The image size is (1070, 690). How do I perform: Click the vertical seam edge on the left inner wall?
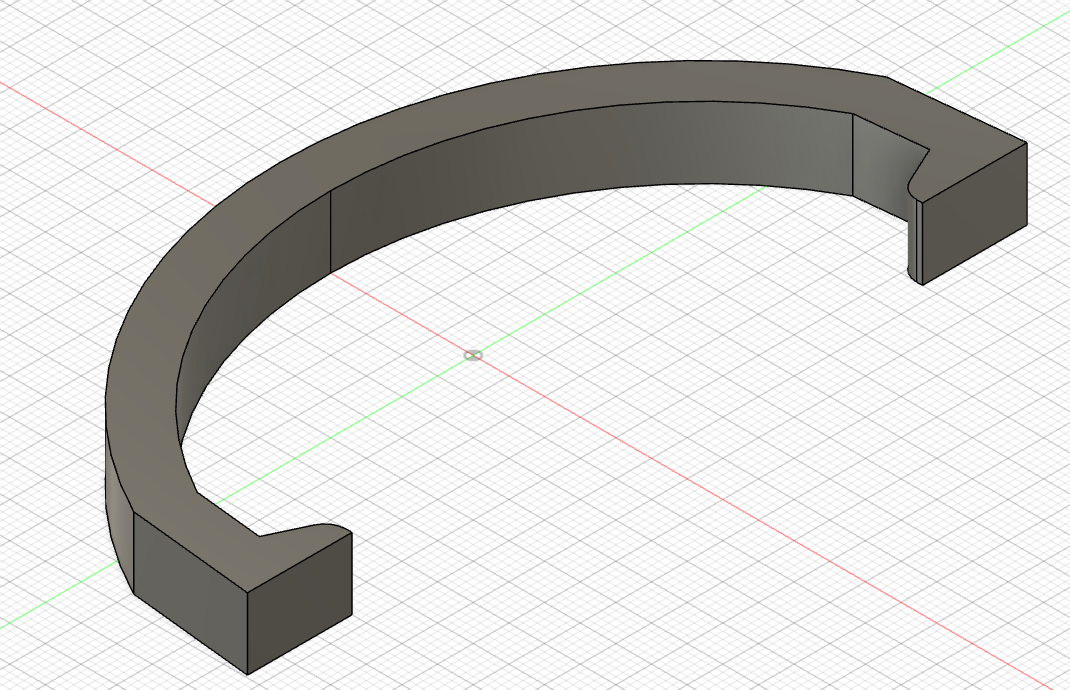coord(330,232)
